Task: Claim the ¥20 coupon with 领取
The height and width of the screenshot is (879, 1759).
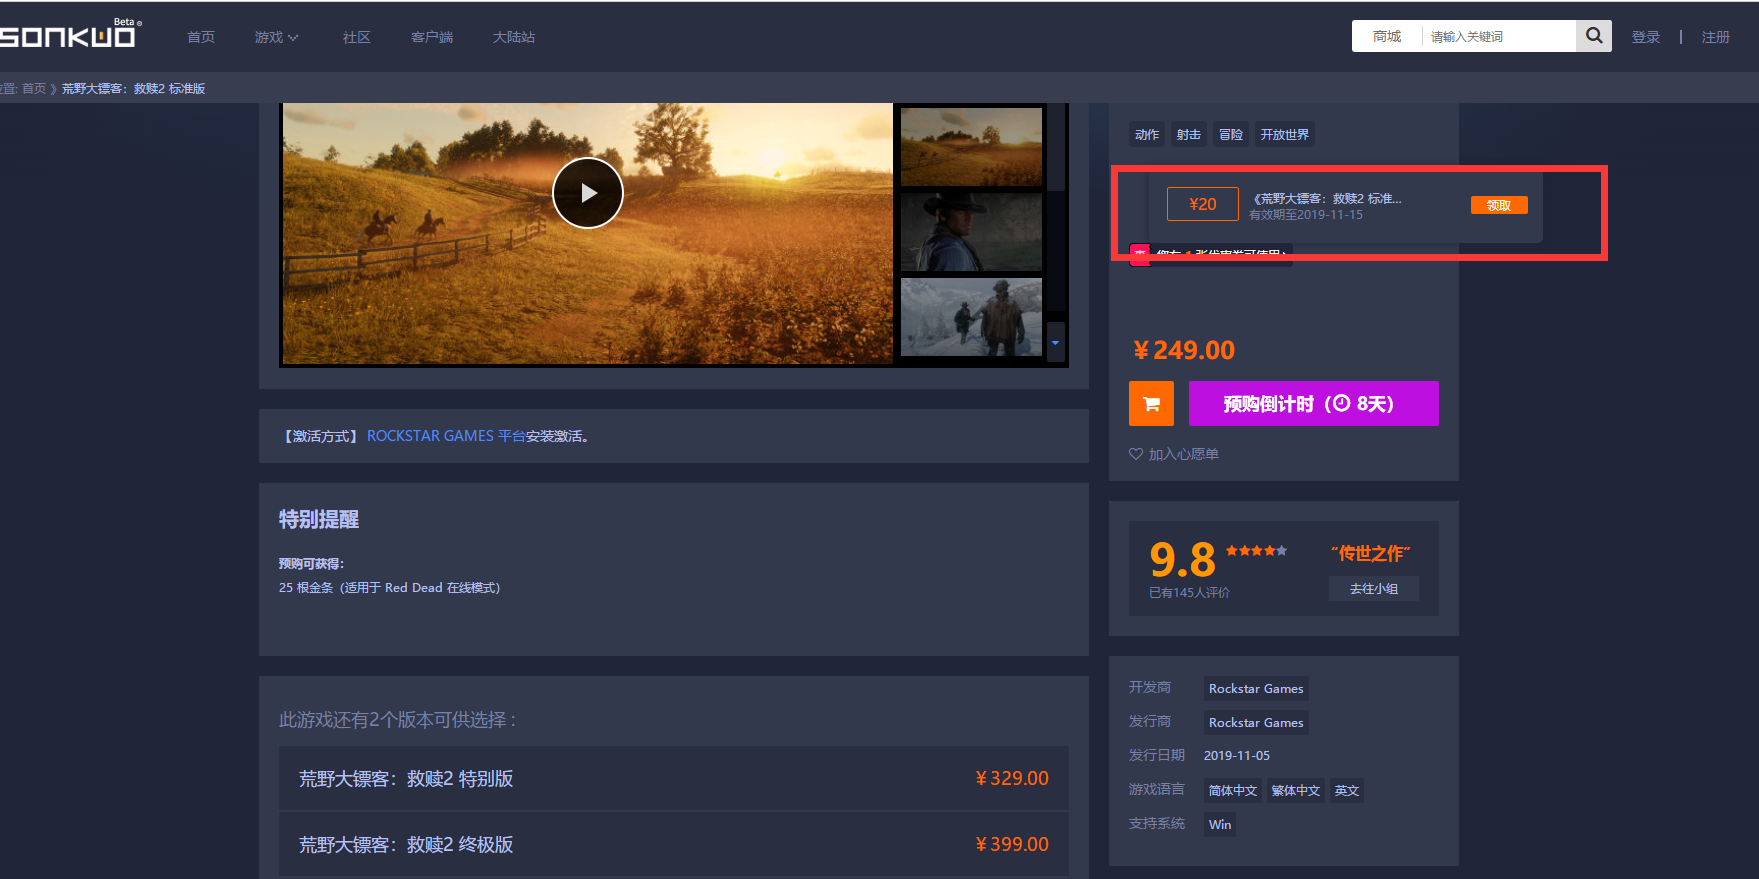Action: pos(1499,205)
